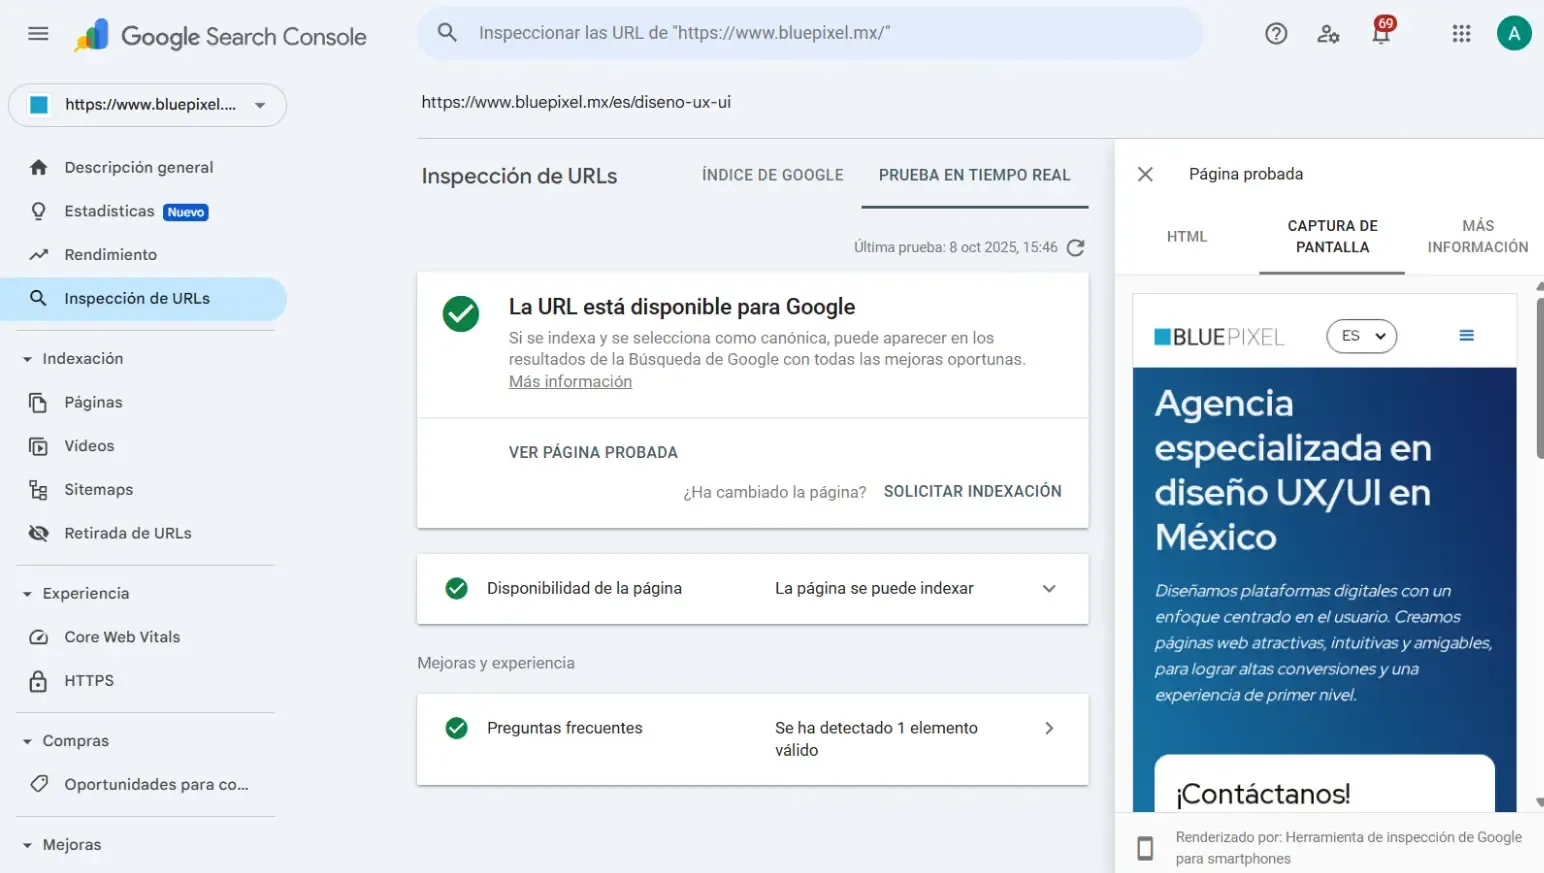The height and width of the screenshot is (873, 1544).
Task: Click green check next to Disponibilidad
Action: pyautogui.click(x=456, y=589)
